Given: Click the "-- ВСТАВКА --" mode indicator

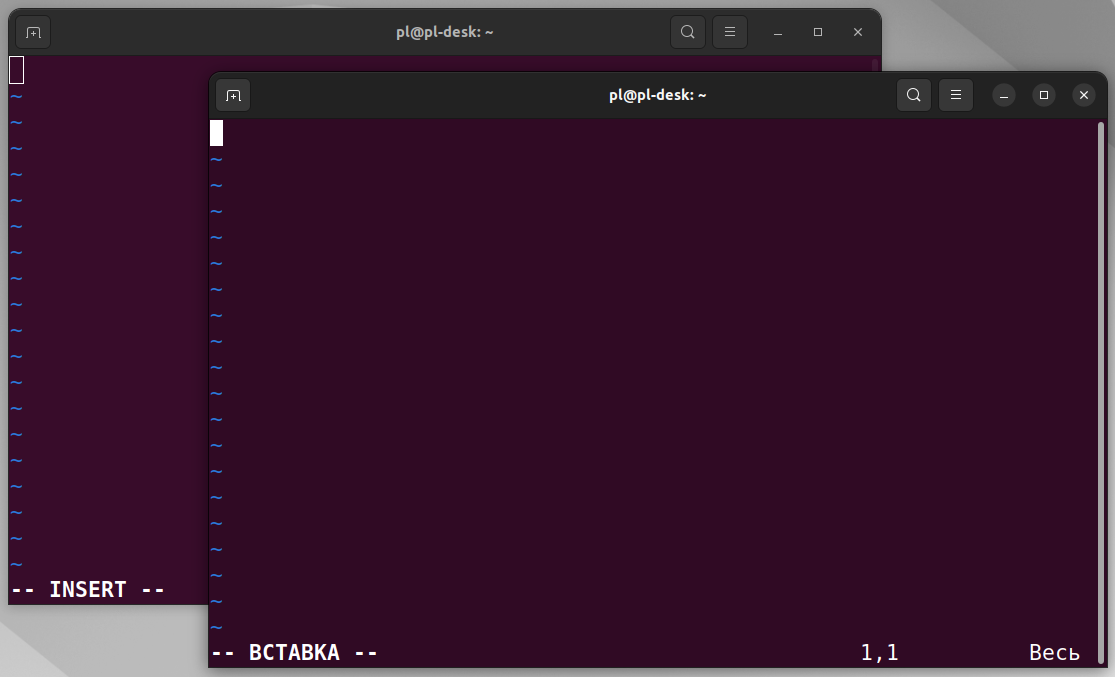Looking at the screenshot, I should (x=294, y=653).
